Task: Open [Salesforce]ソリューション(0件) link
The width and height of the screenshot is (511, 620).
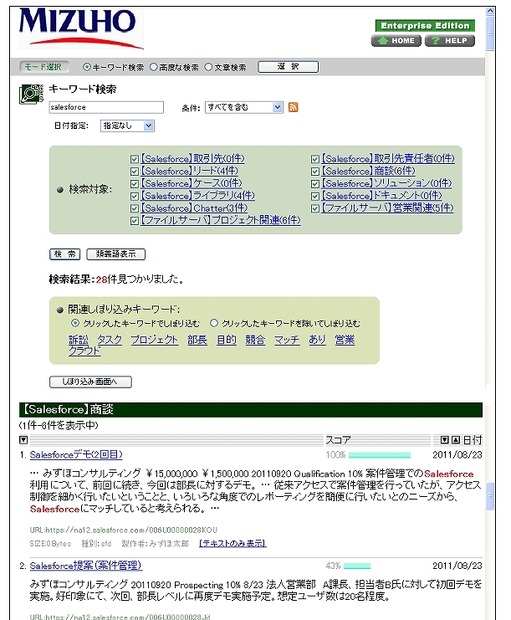Action: (x=386, y=183)
